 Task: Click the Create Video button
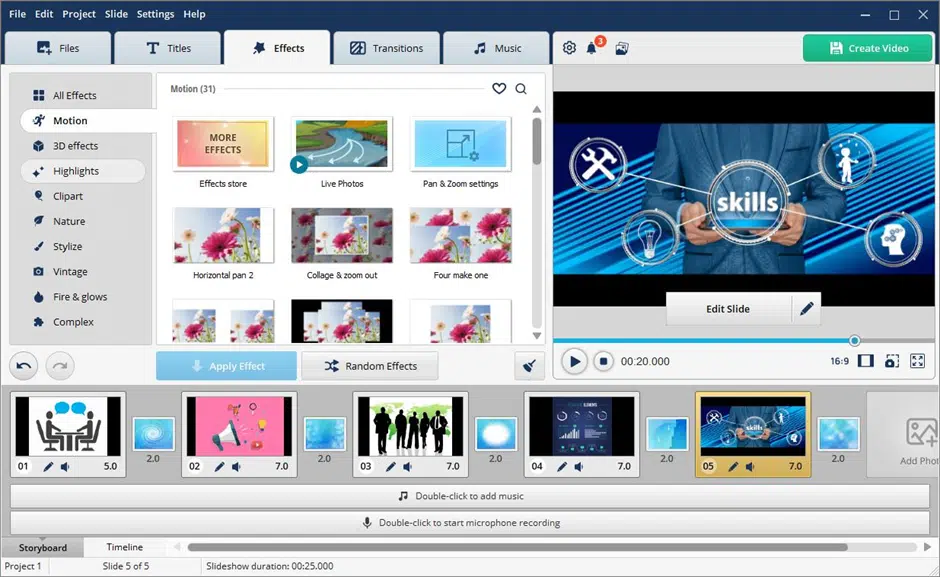[867, 48]
